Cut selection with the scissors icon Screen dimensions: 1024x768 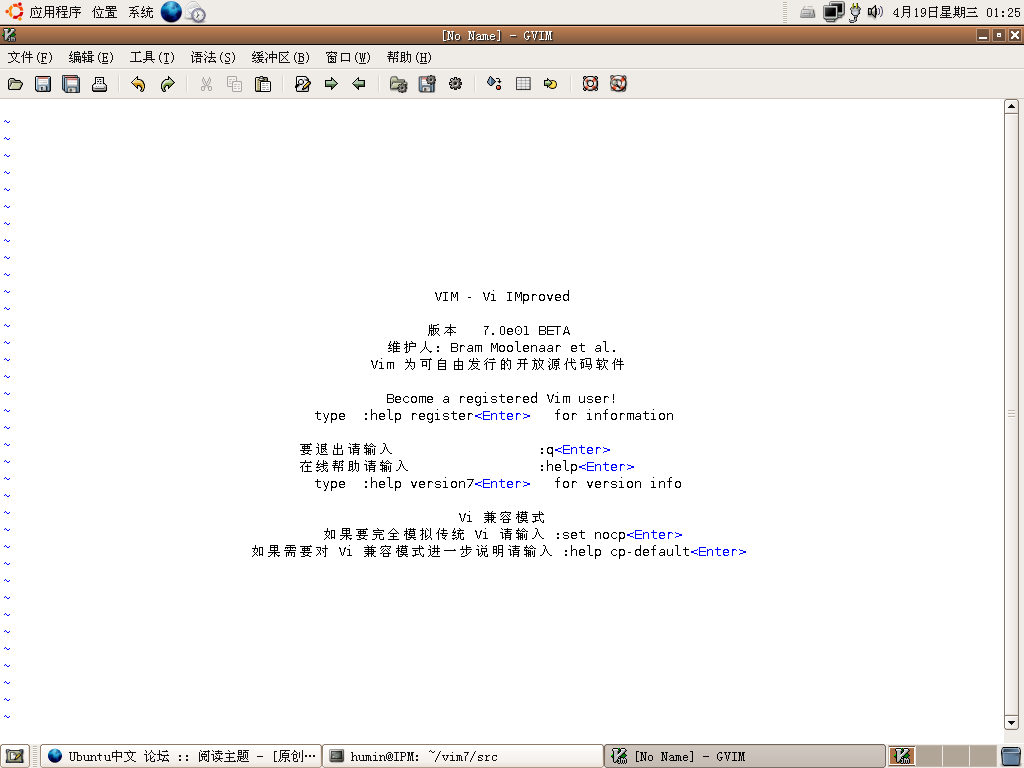coord(206,84)
